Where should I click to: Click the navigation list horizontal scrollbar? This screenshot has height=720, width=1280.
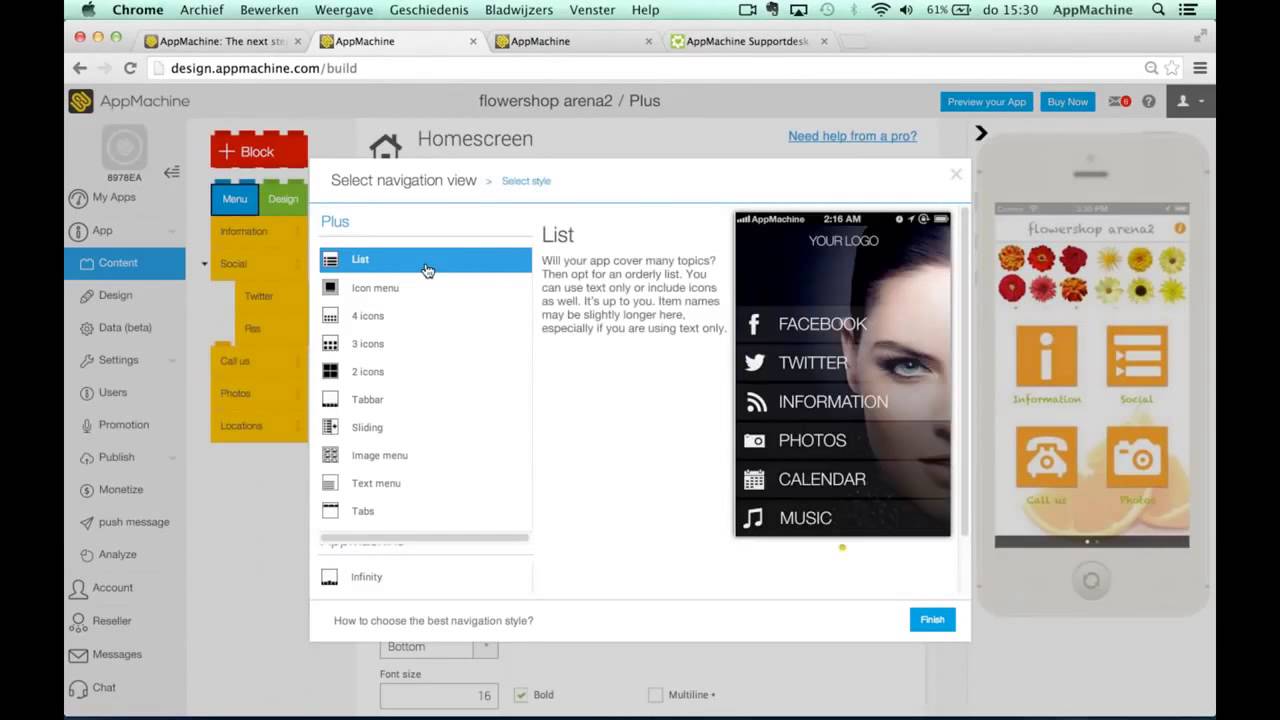pyautogui.click(x=424, y=538)
